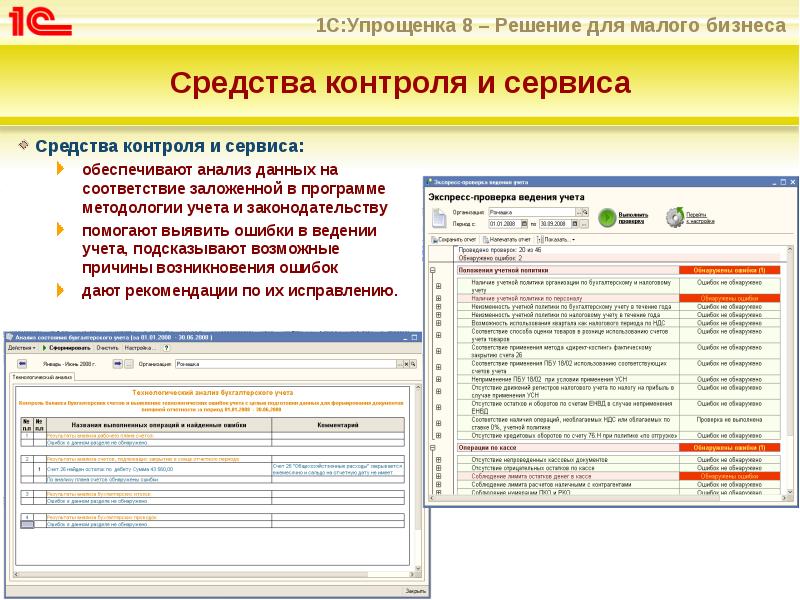Open calendar for start date 01.01.2008

pos(523,224)
